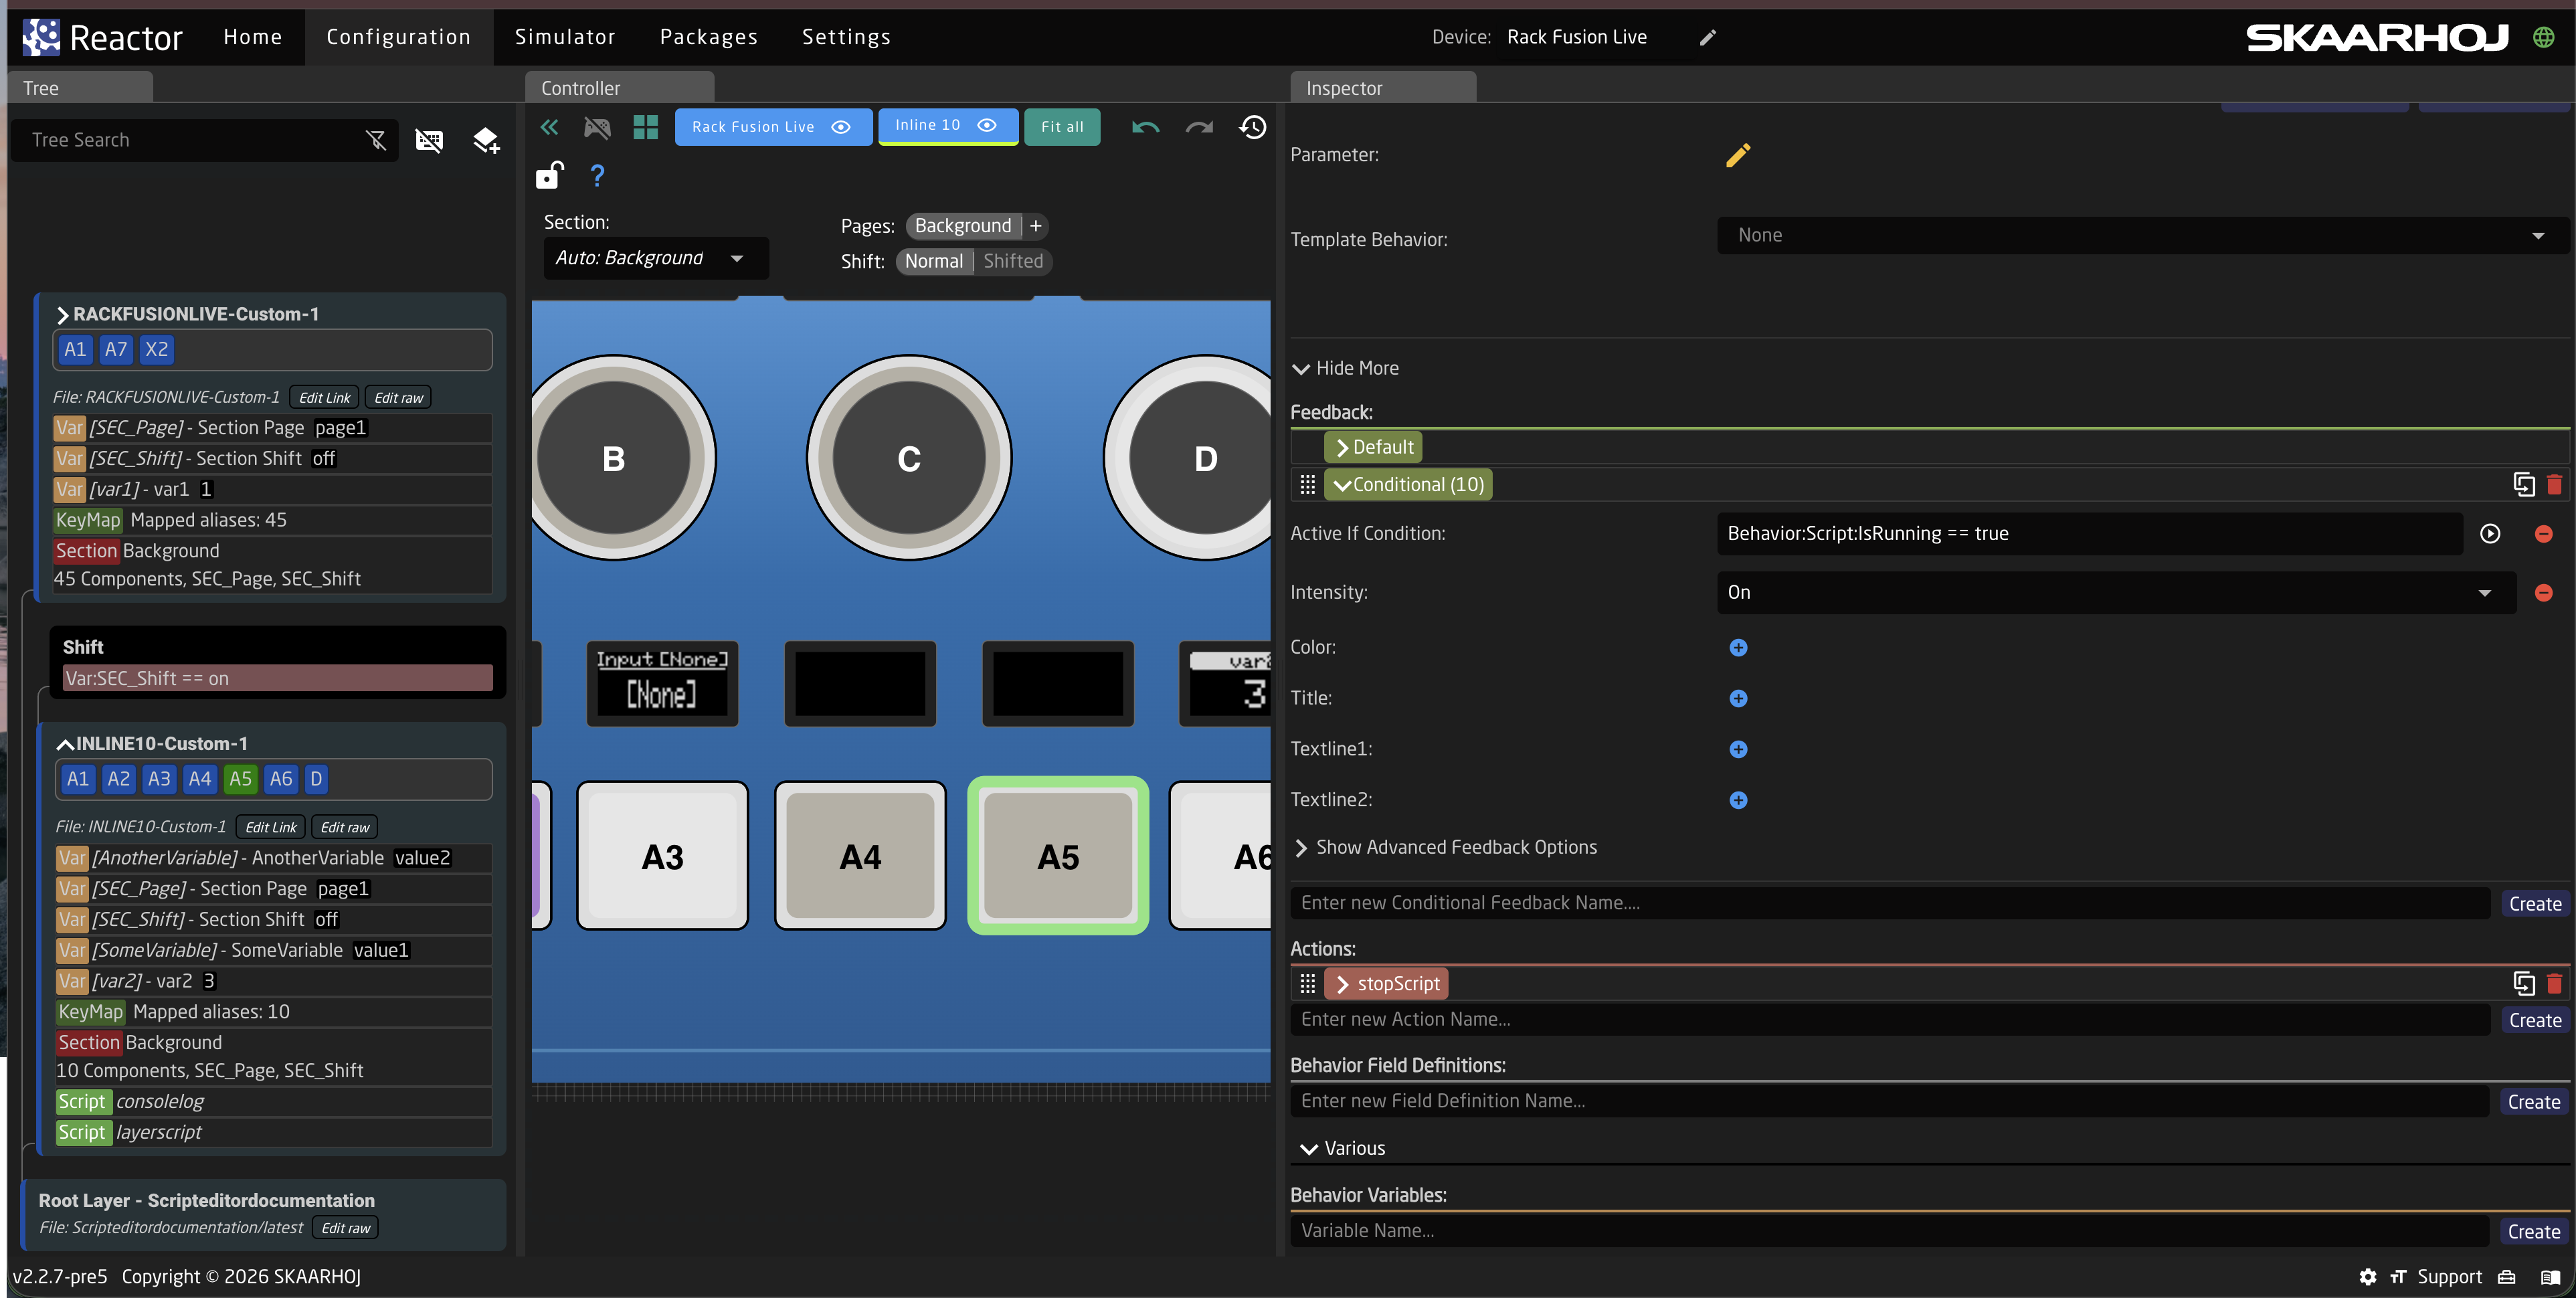2576x1298 pixels.
Task: Expand Show Advanced Feedback Options
Action: pos(1445,848)
